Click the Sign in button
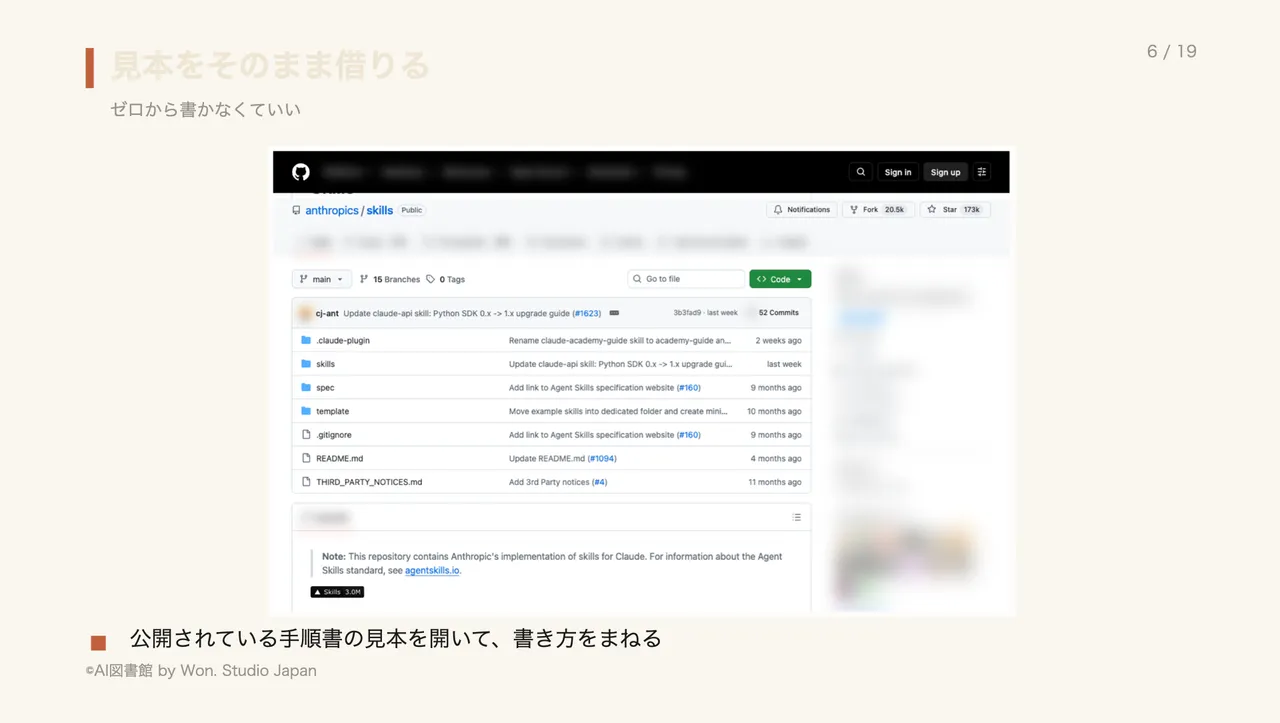The height and width of the screenshot is (723, 1280). pyautogui.click(x=898, y=172)
